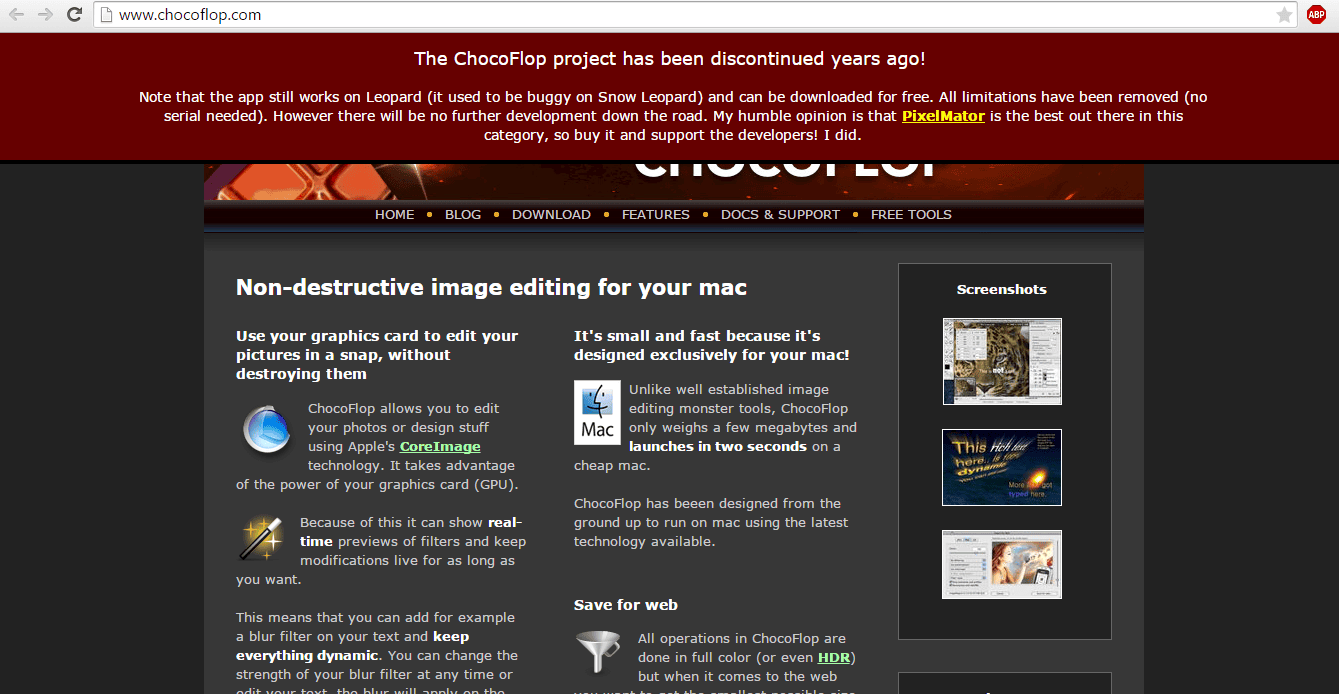Open the BLOG menu item
The width and height of the screenshot is (1339, 694).
tap(463, 214)
